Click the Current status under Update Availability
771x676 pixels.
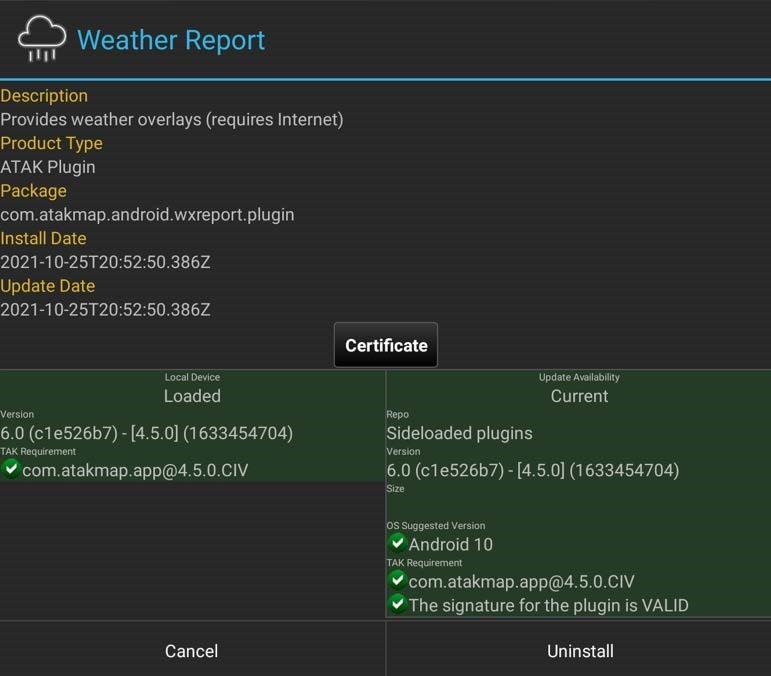(x=579, y=396)
